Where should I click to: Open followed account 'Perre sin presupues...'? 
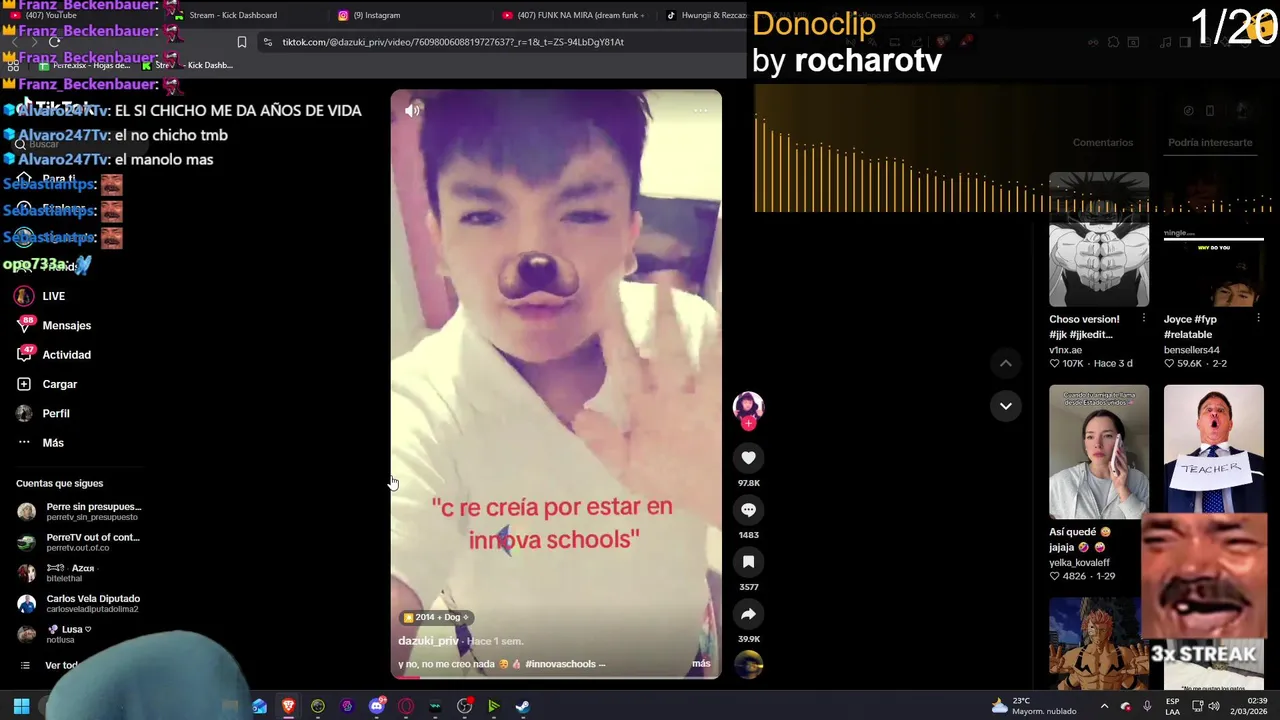[80, 511]
